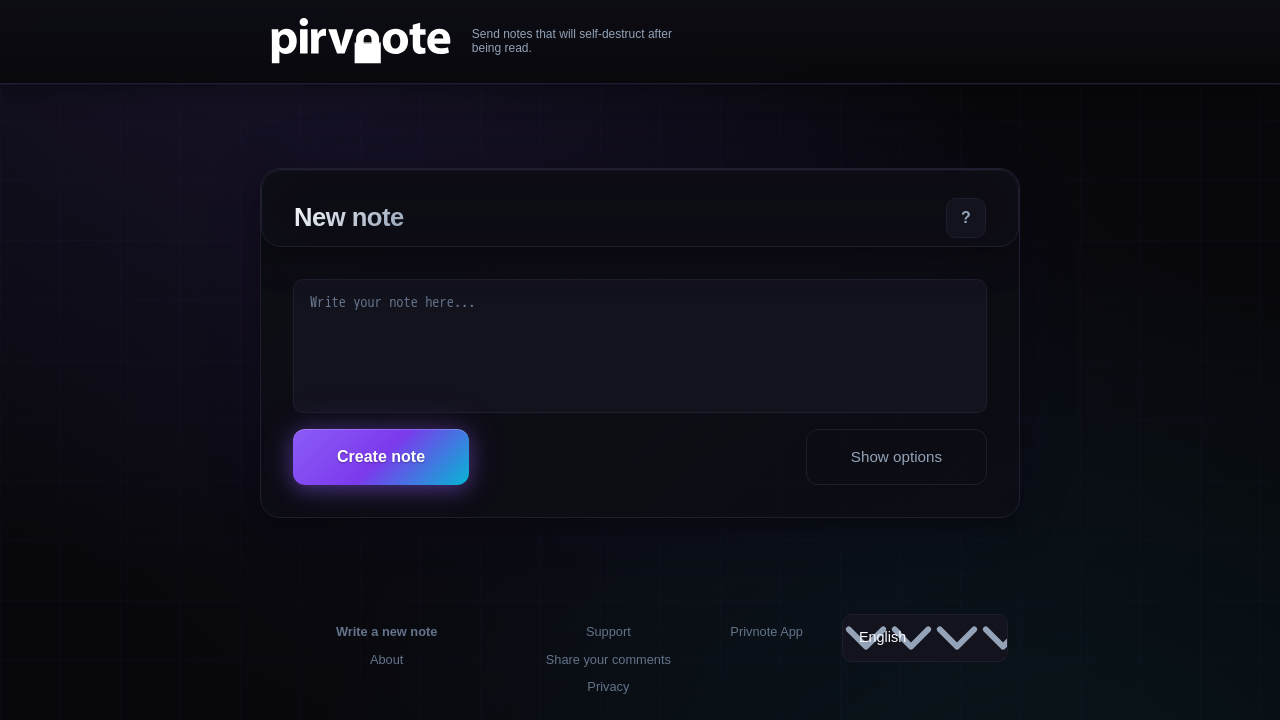The width and height of the screenshot is (1280, 720).
Task: Click the question mark help icon
Action: (x=965, y=218)
